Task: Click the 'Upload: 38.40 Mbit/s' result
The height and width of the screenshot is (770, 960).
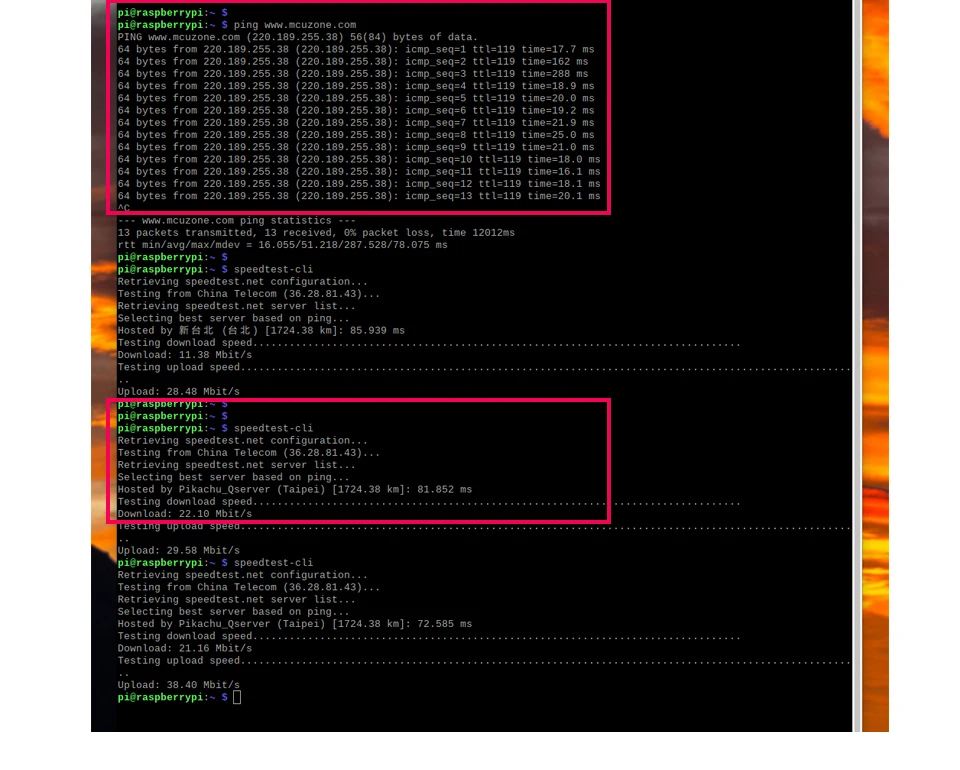Action: tap(178, 685)
